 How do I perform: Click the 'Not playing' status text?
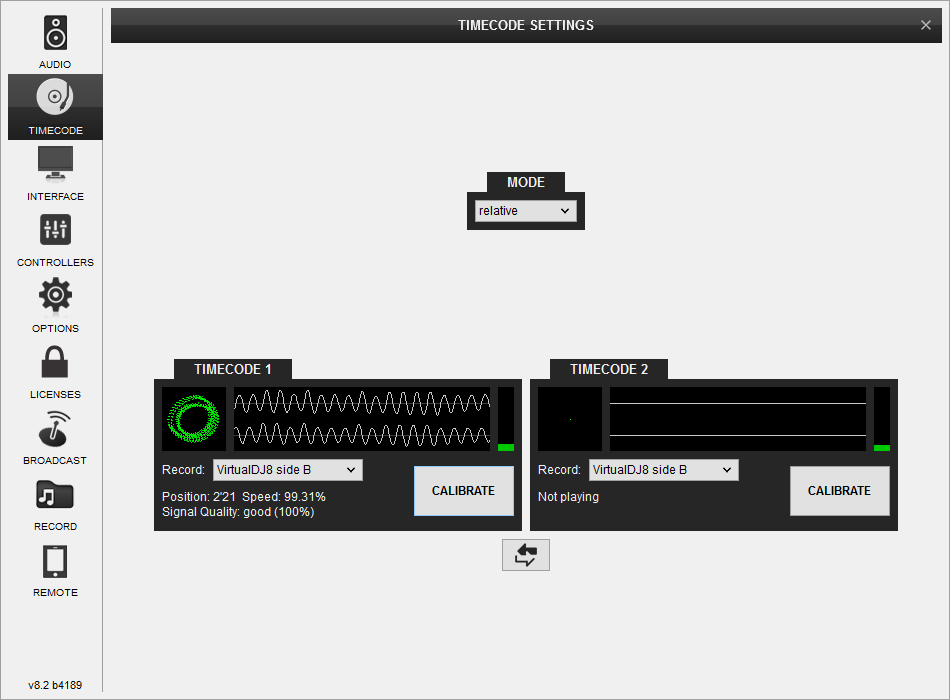click(x=568, y=497)
